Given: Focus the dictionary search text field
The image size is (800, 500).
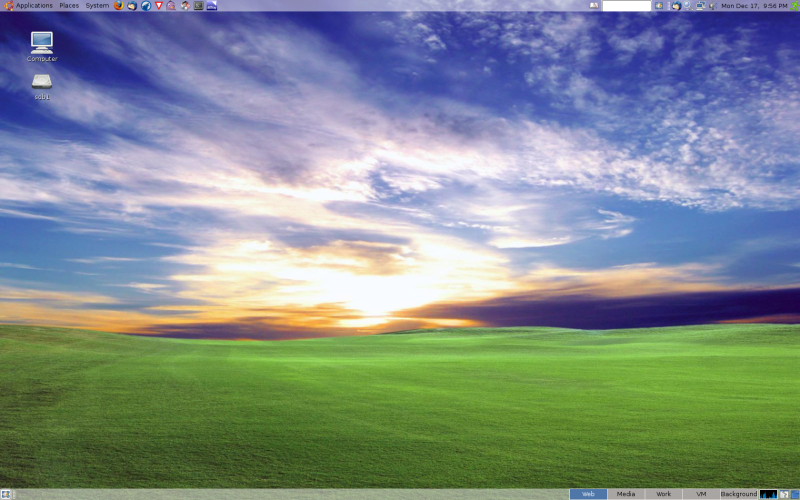Looking at the screenshot, I should tap(627, 6).
